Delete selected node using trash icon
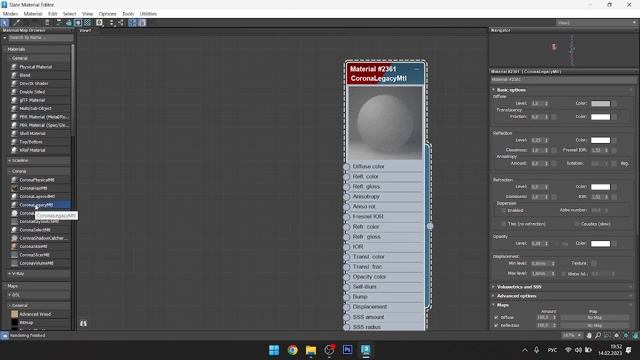This screenshot has width=640, height=360. tap(47, 23)
